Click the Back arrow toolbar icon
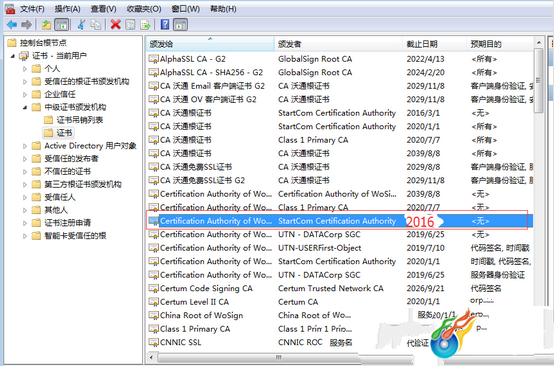The image size is (554, 366). [x=12, y=25]
